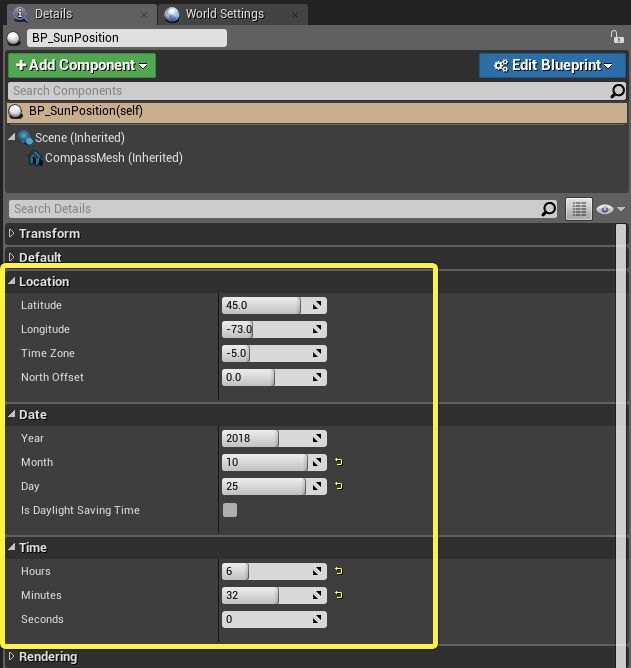Click the details panel vertical scrollbar

click(x=621, y=446)
